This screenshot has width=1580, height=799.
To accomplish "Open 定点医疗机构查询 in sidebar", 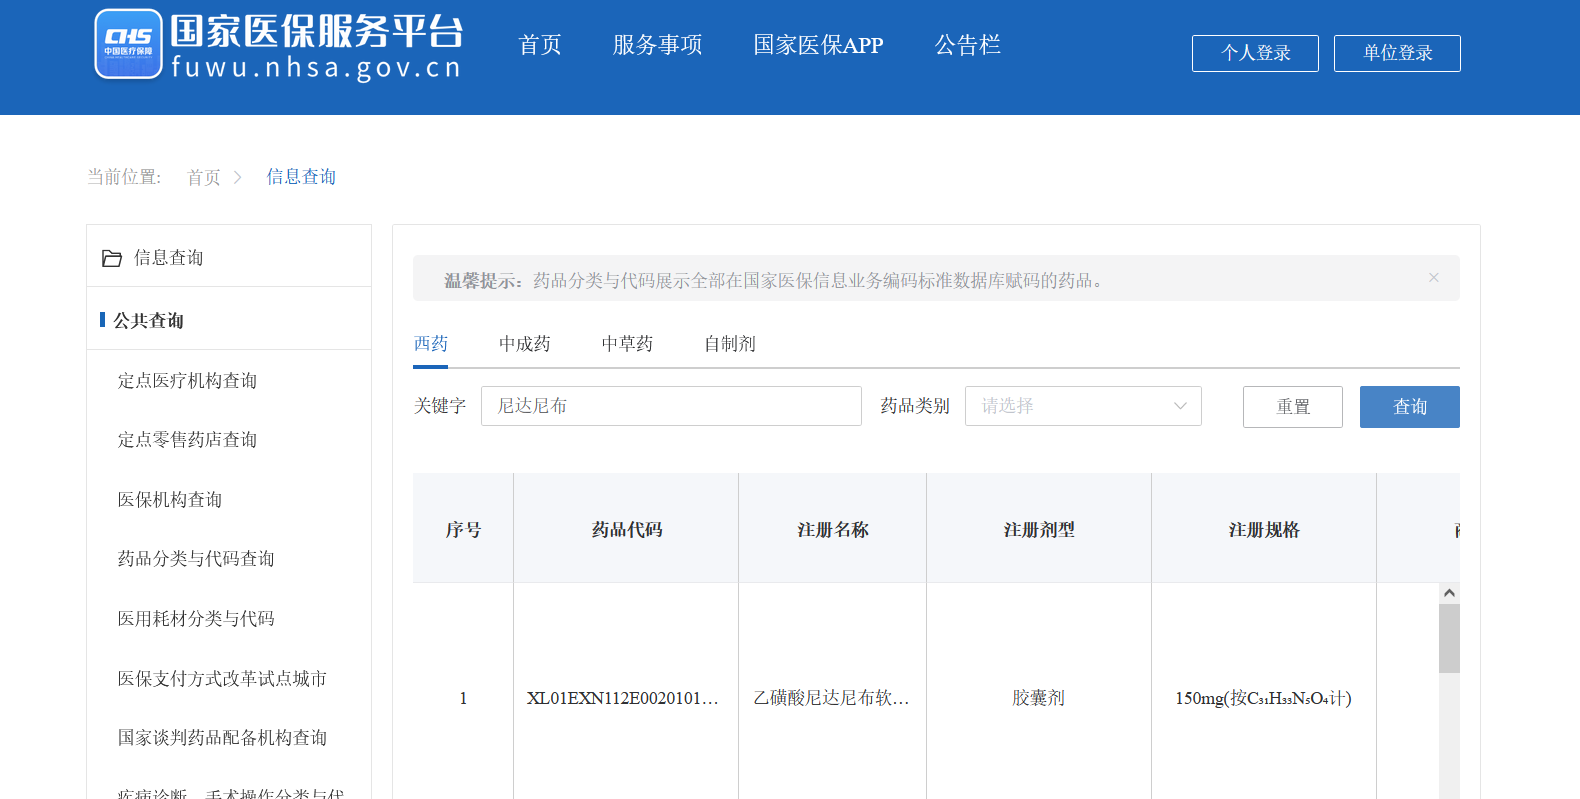I will click(187, 381).
